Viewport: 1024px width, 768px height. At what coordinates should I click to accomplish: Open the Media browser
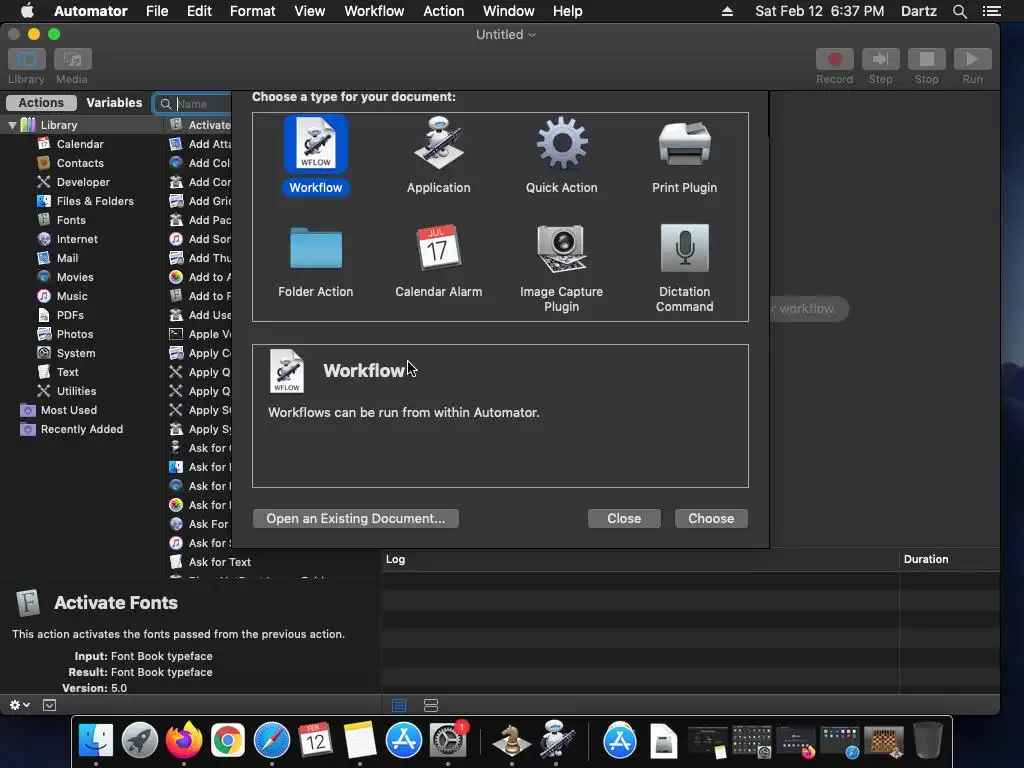(72, 59)
